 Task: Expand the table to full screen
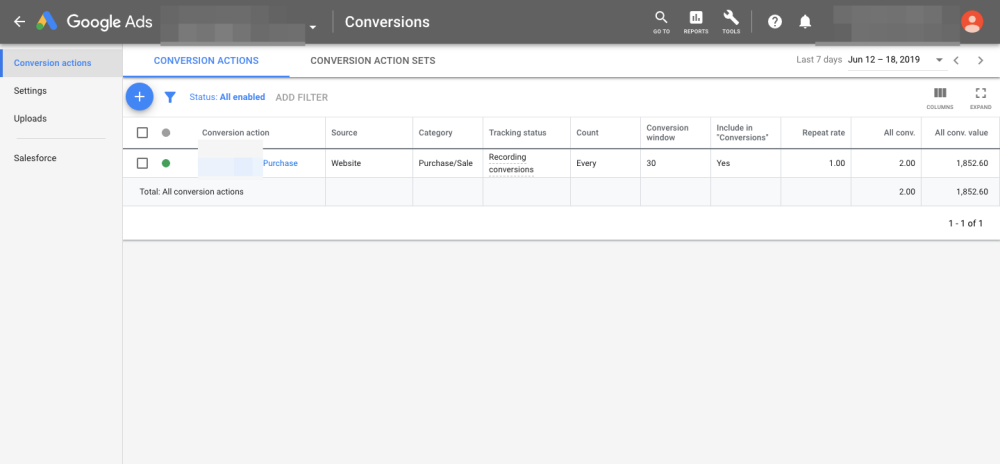(x=980, y=94)
